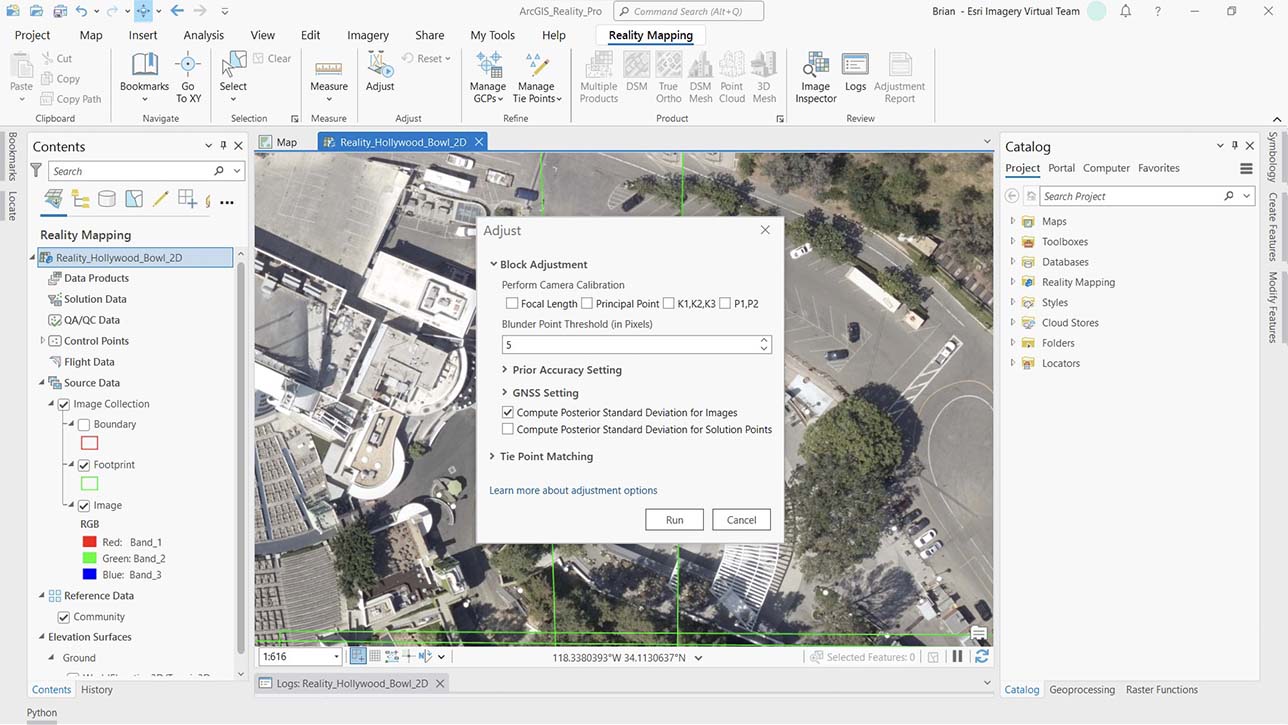Screen dimensions: 1288x725
Task: Click the Red Band_1 color swatch
Action: coord(89,542)
